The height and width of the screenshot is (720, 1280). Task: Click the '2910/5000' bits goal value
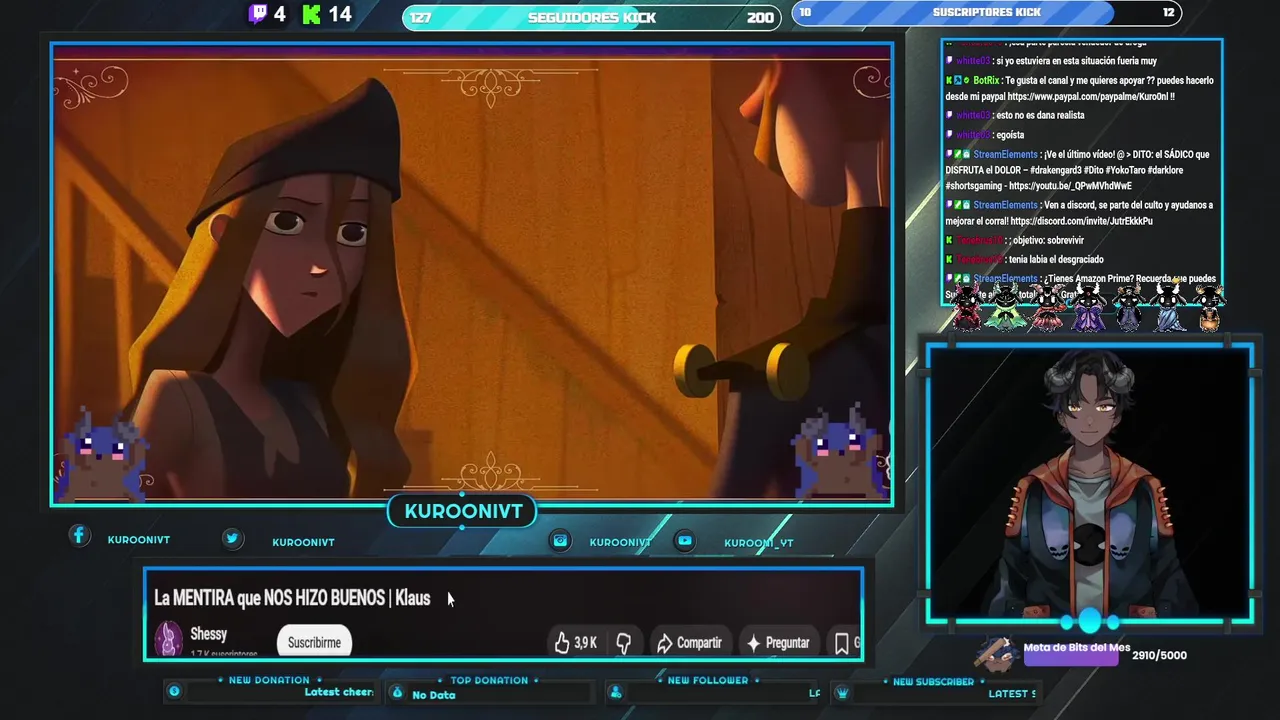tap(1159, 655)
